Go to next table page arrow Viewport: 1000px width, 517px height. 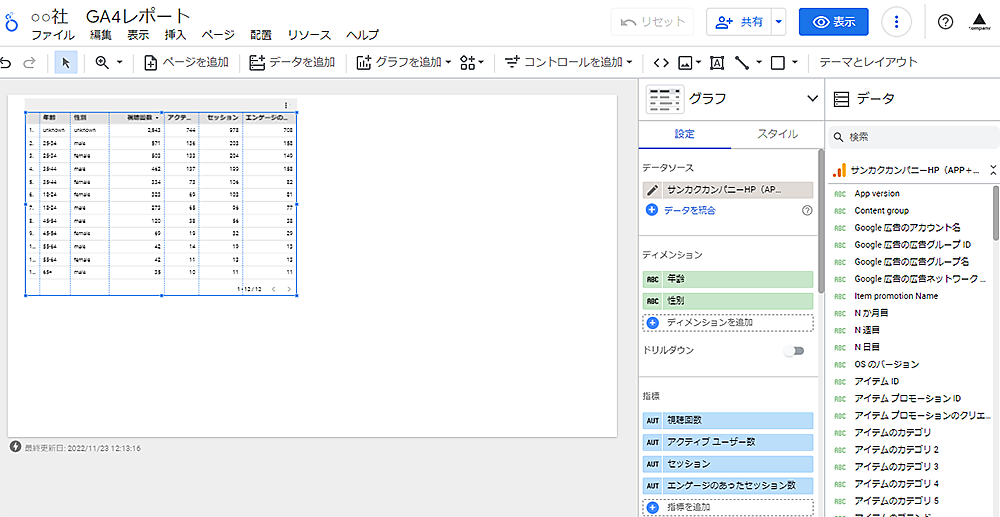[x=290, y=289]
